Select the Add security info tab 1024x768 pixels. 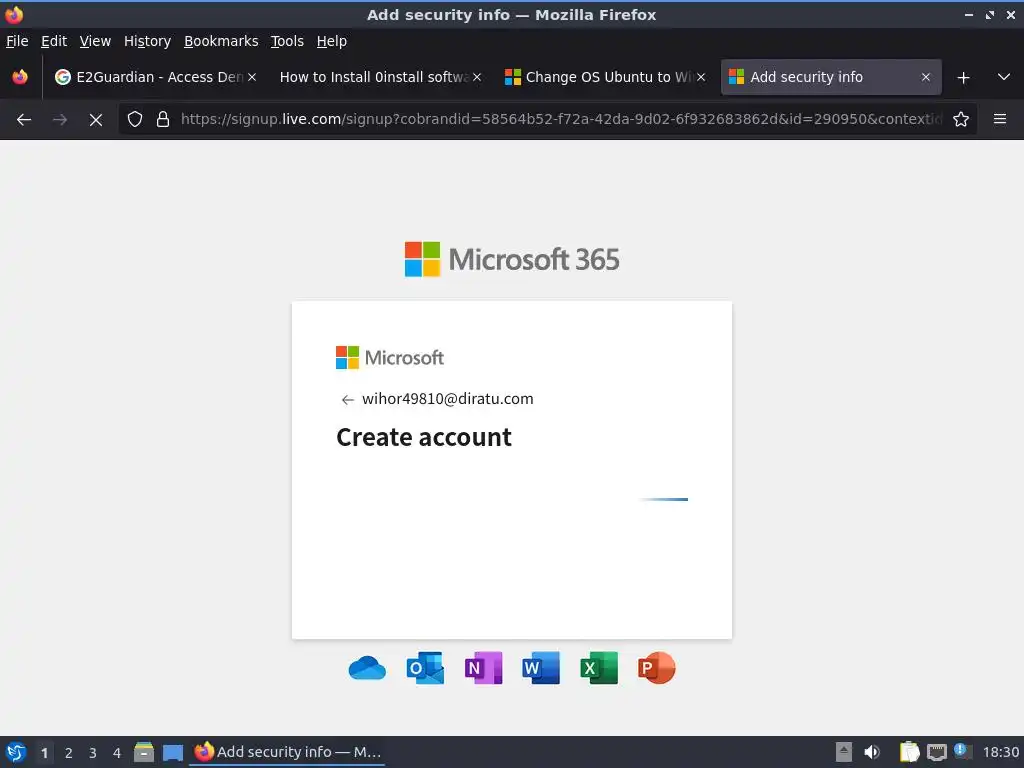[x=831, y=77]
